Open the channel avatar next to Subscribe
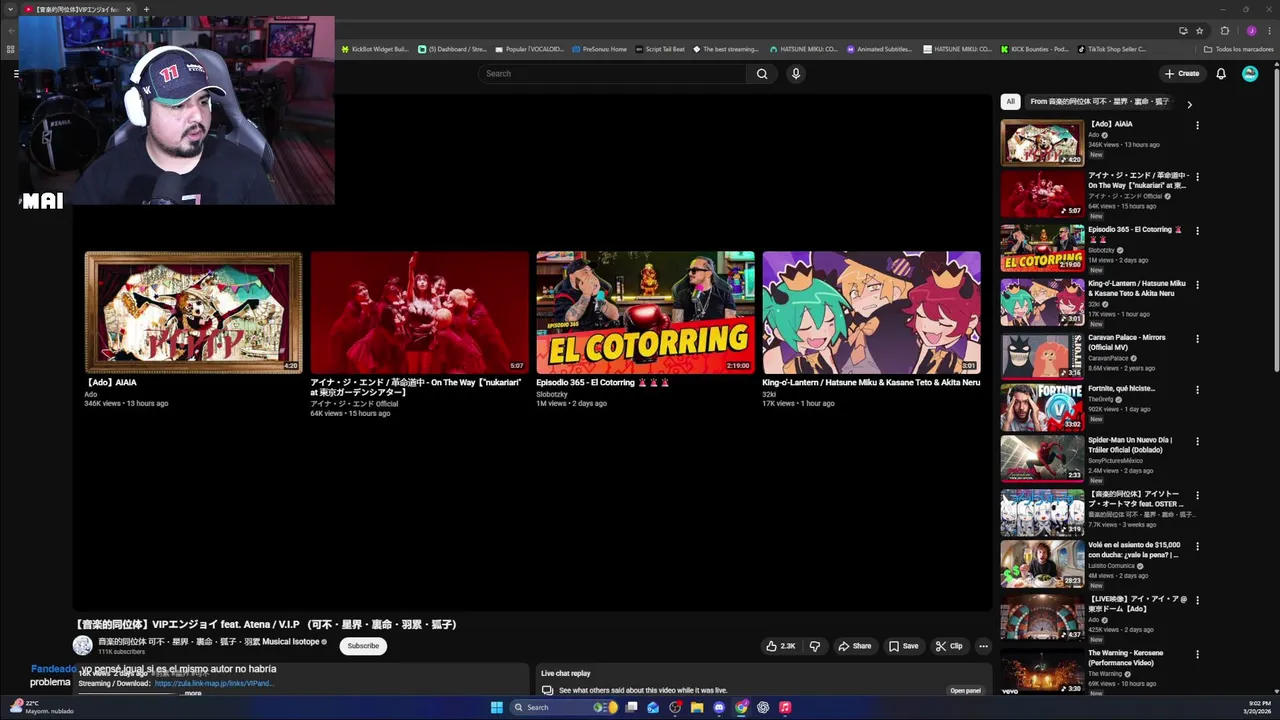The image size is (1280, 720). click(x=82, y=646)
